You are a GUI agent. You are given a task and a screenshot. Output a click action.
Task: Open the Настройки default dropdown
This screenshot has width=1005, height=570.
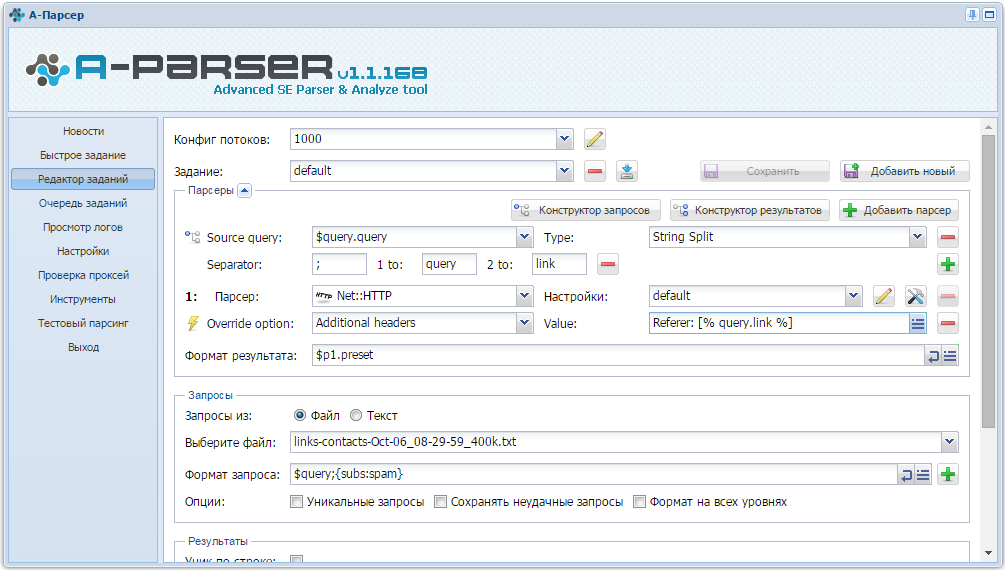pos(853,296)
